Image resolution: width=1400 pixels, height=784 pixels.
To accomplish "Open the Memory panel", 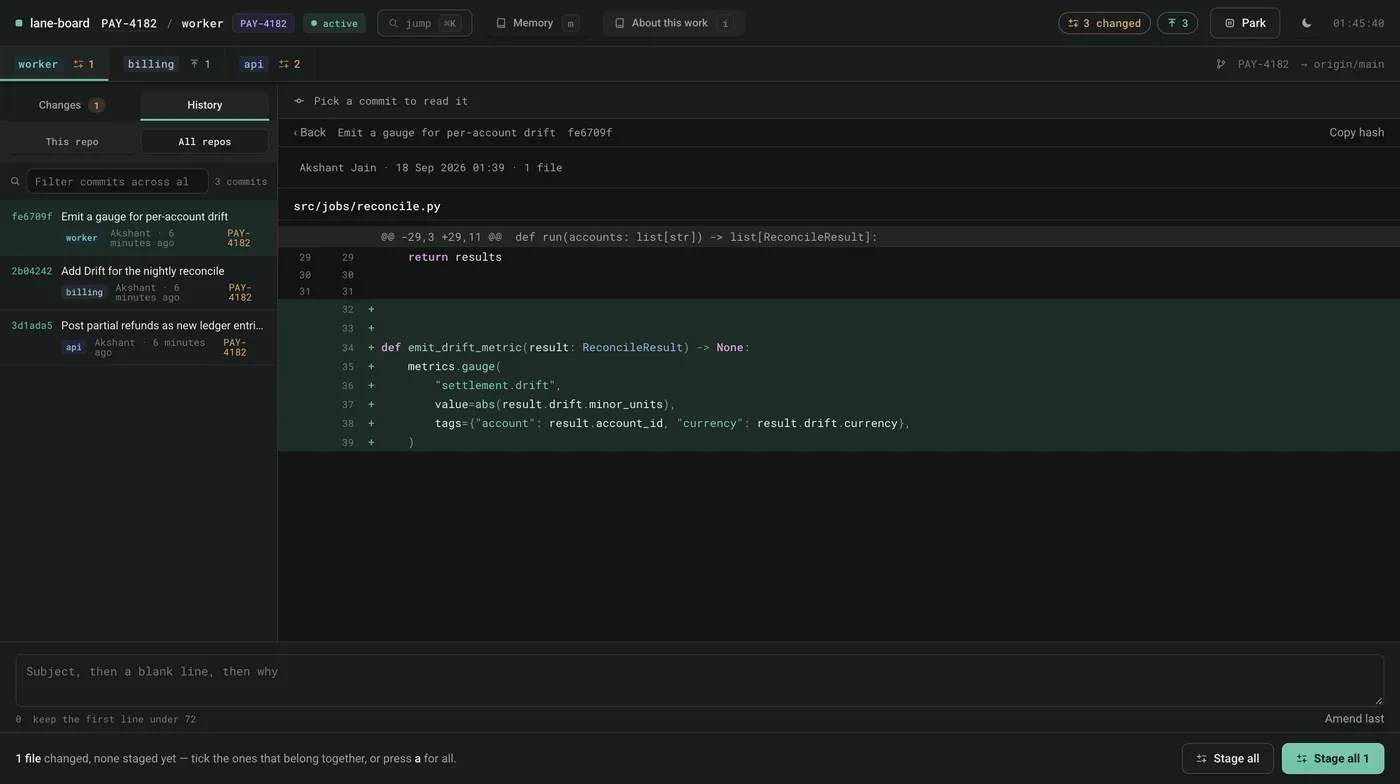I will (537, 23).
